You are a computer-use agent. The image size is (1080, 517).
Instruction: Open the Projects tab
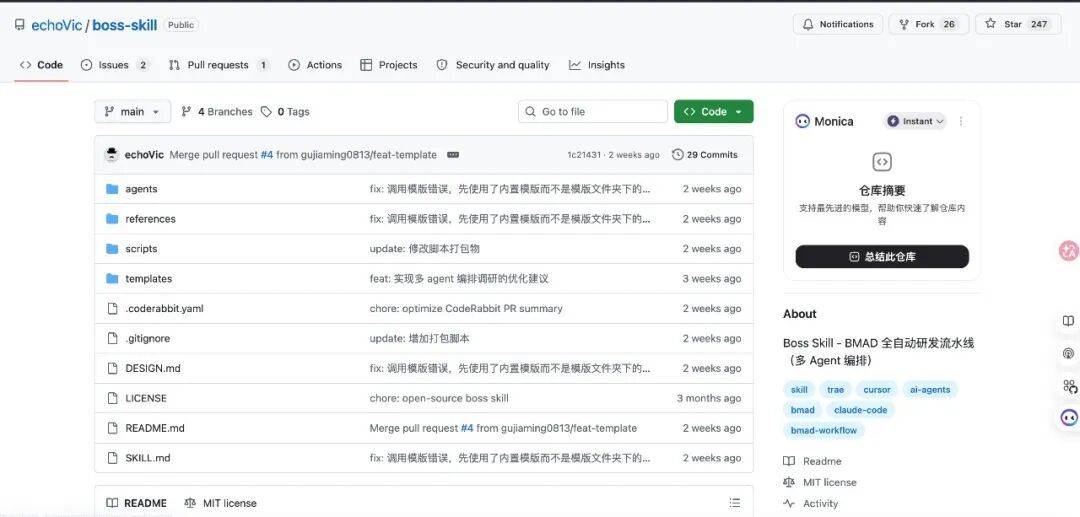point(388,65)
